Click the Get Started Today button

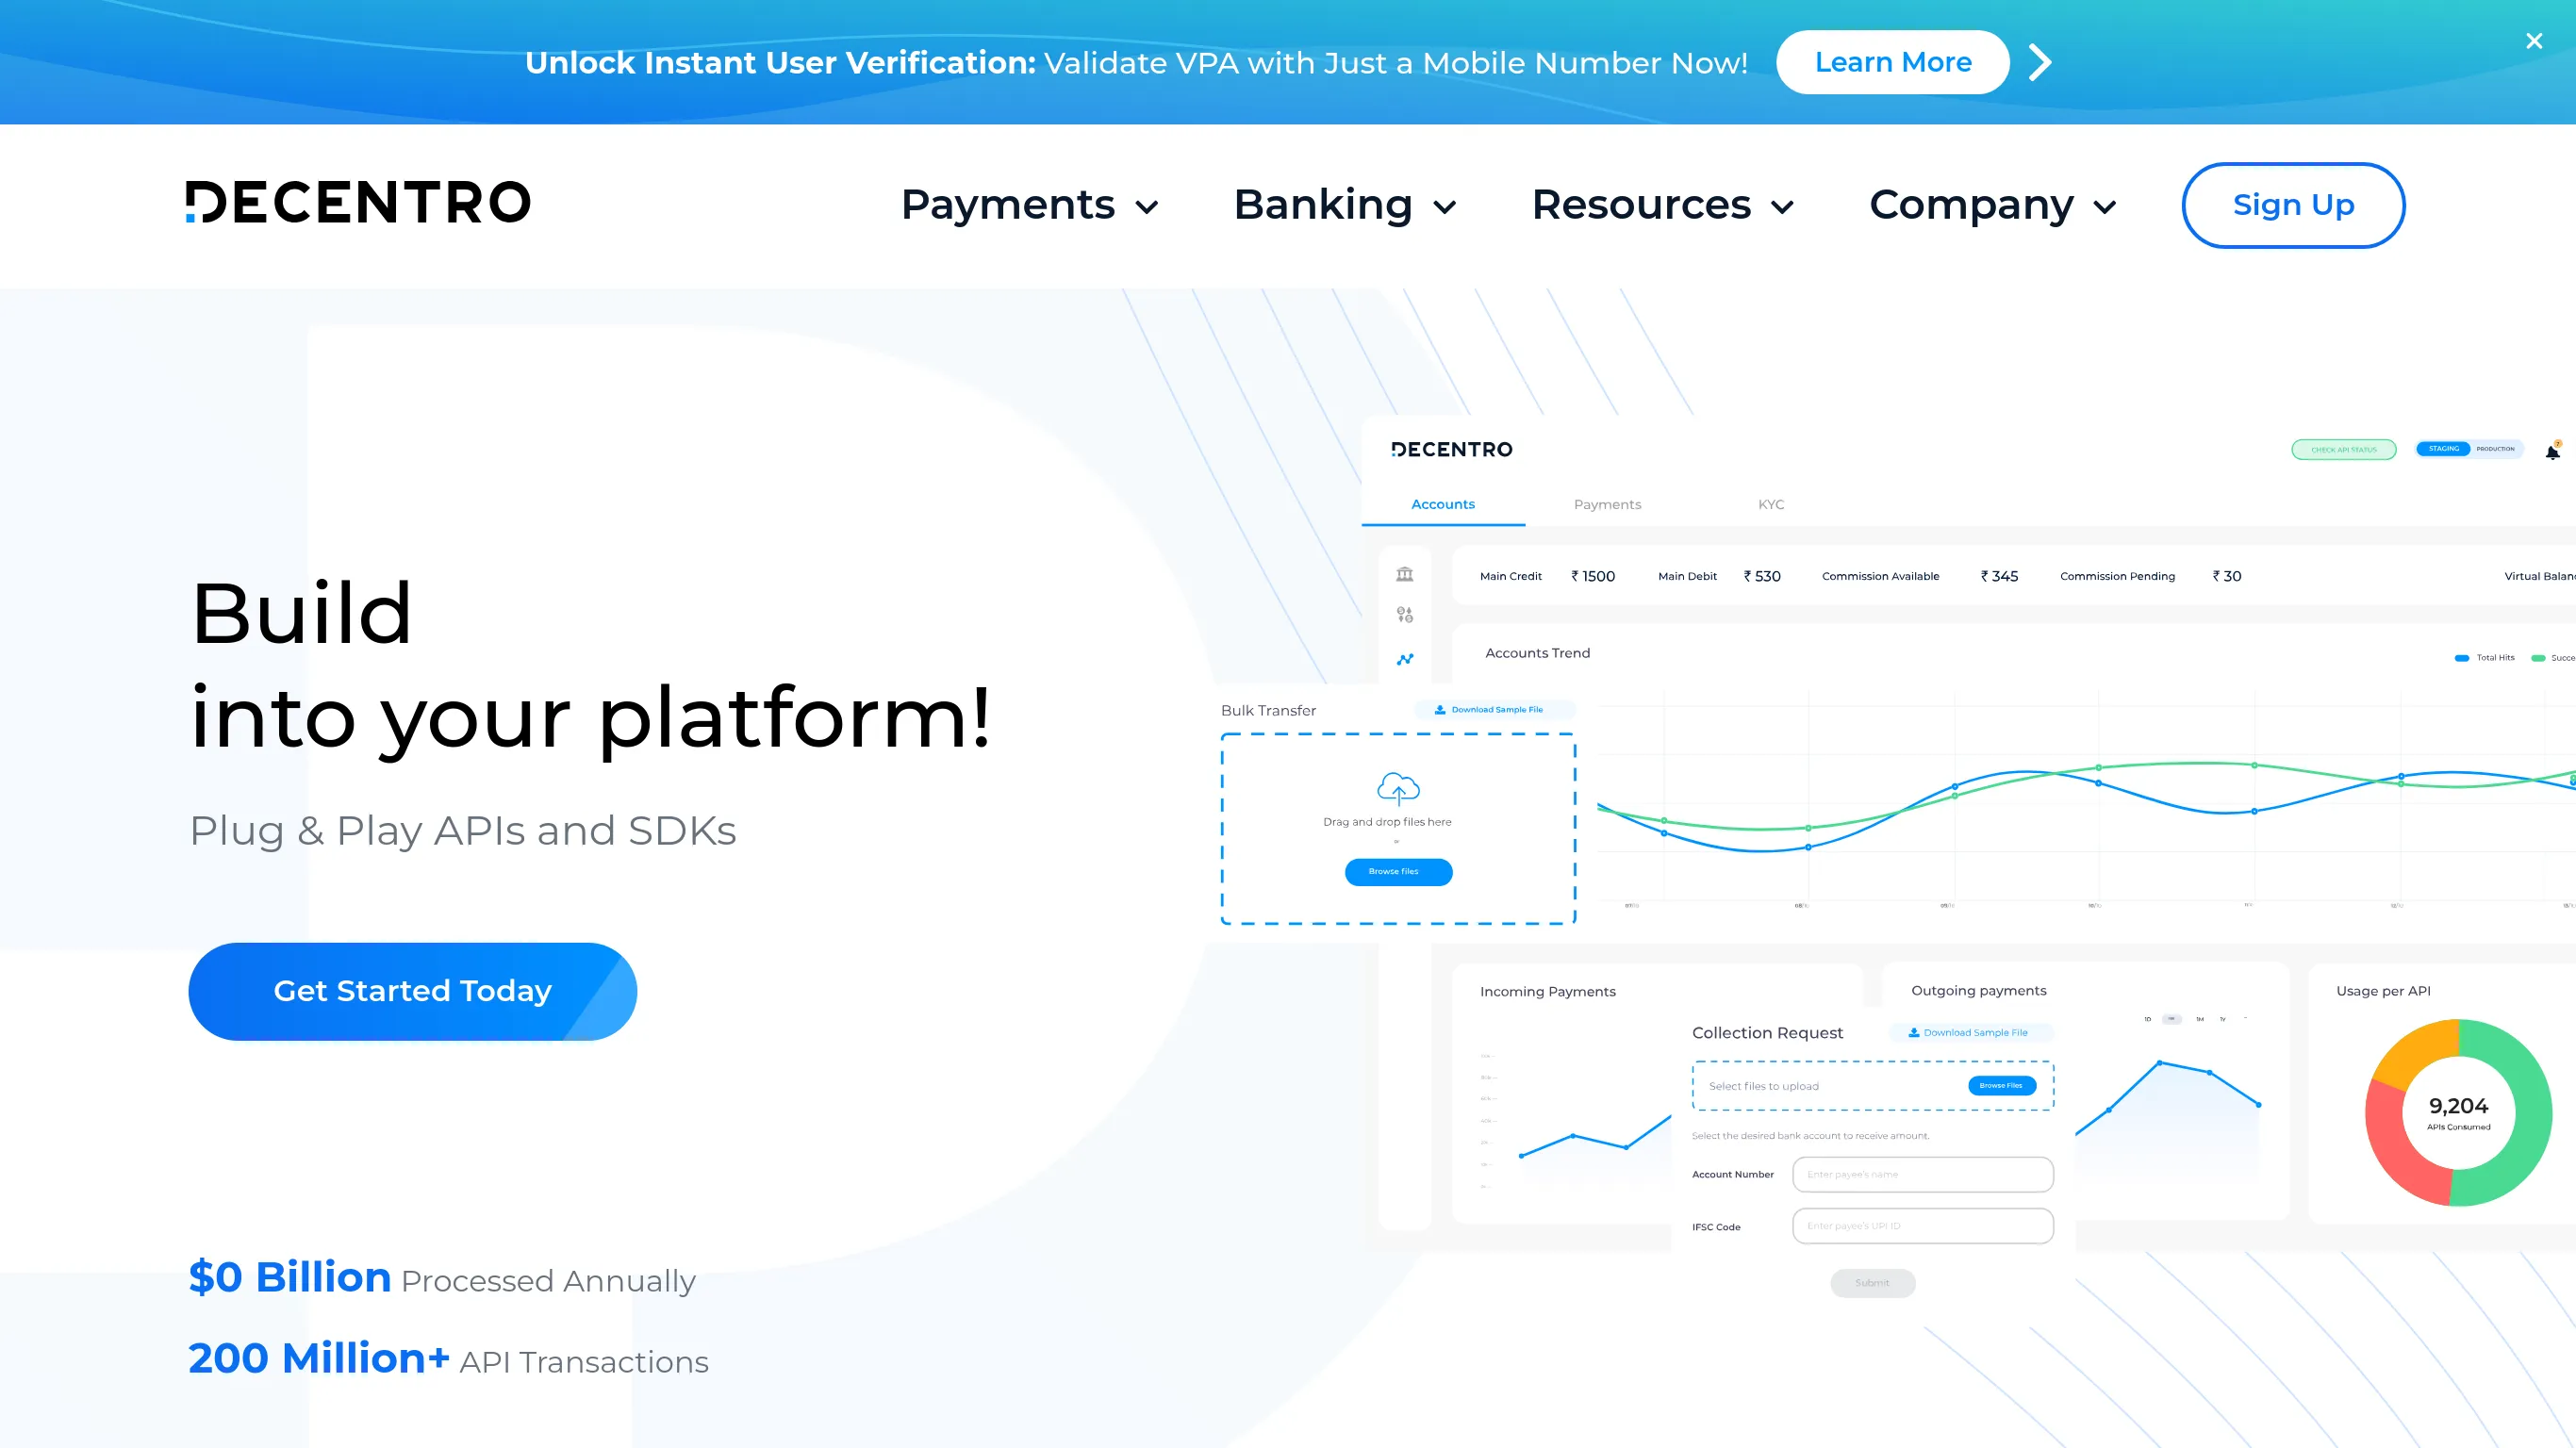tap(412, 990)
